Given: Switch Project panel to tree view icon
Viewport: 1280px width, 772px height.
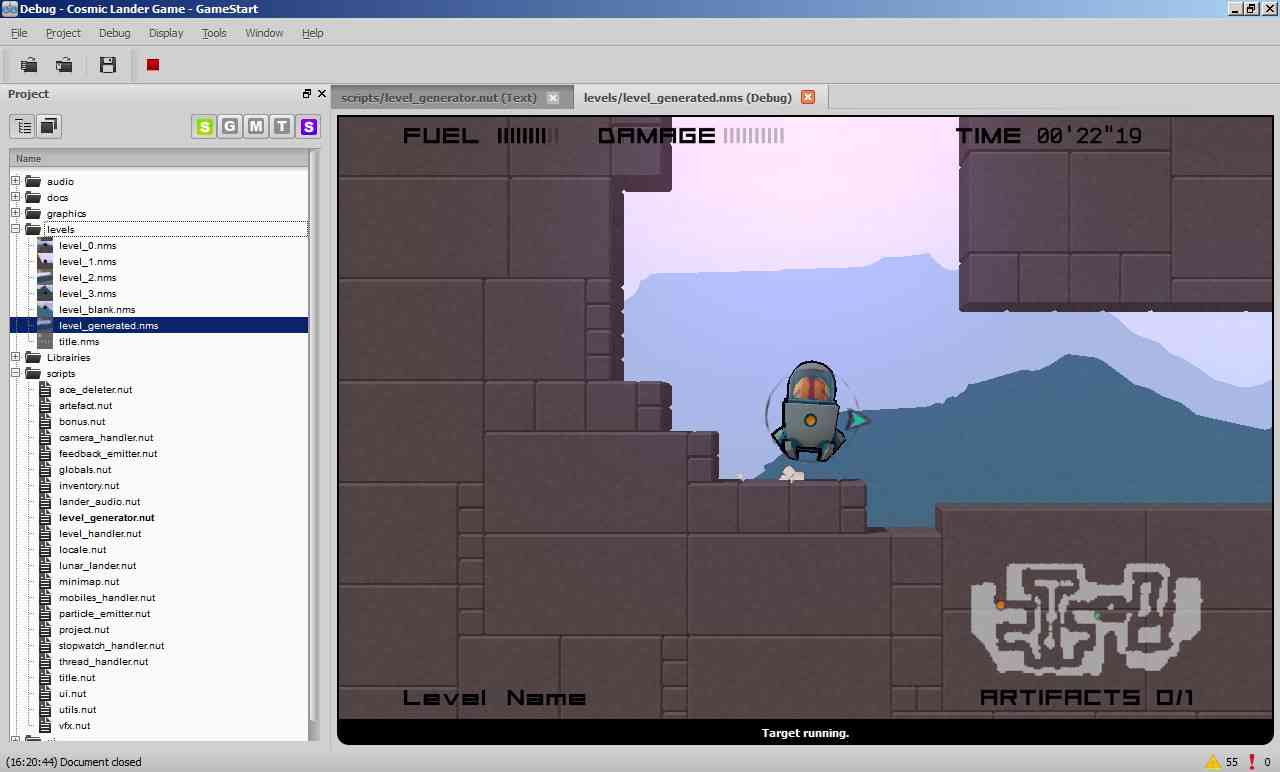Looking at the screenshot, I should tap(22, 126).
